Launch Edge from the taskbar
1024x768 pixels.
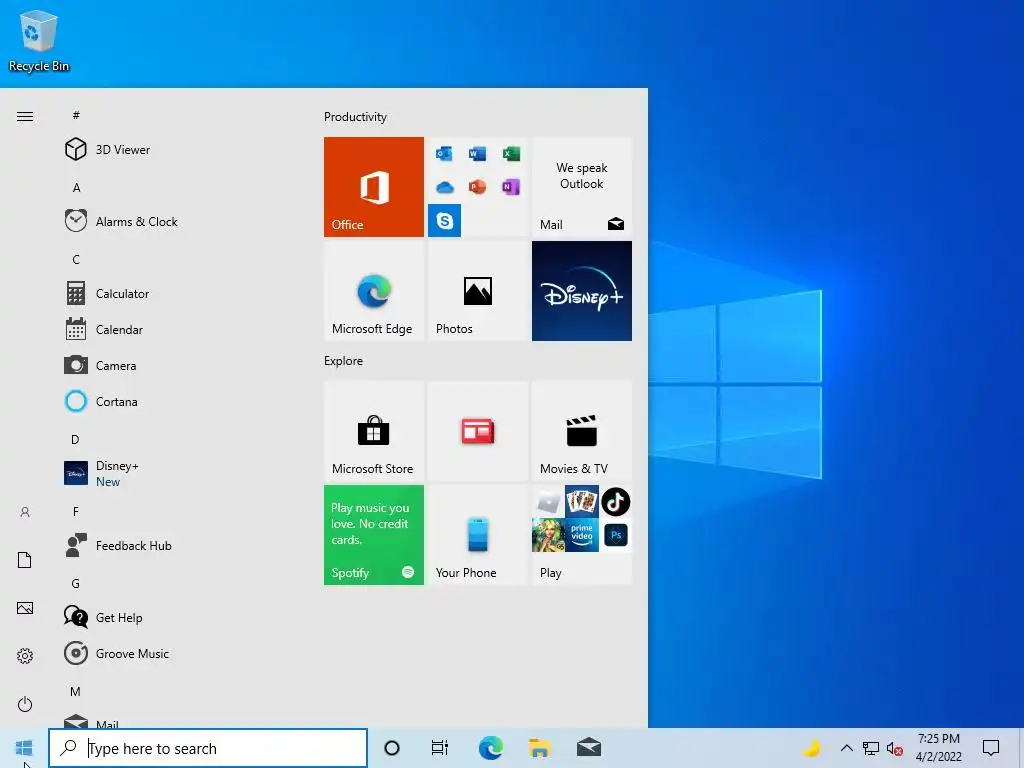point(490,748)
